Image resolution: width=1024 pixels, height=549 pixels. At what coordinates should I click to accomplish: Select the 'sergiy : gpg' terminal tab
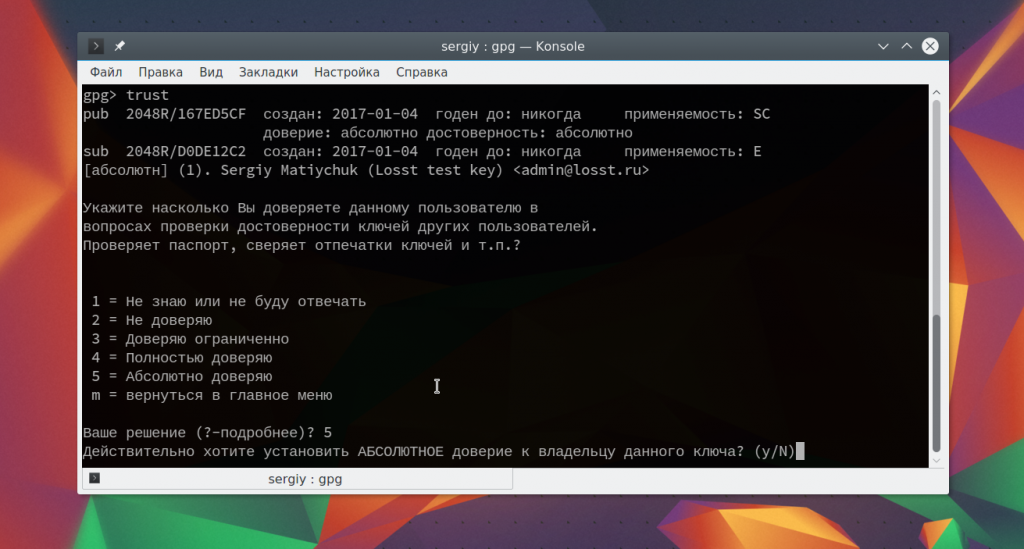297,479
